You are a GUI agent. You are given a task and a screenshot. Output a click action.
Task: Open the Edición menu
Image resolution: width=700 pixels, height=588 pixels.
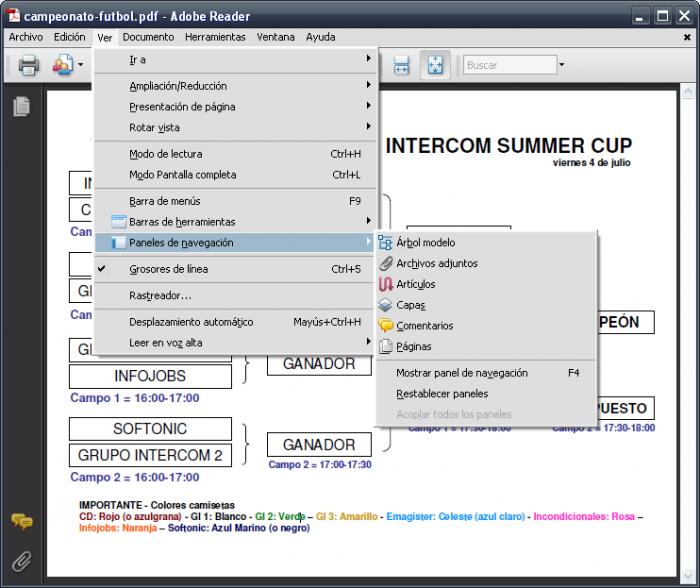pos(69,37)
